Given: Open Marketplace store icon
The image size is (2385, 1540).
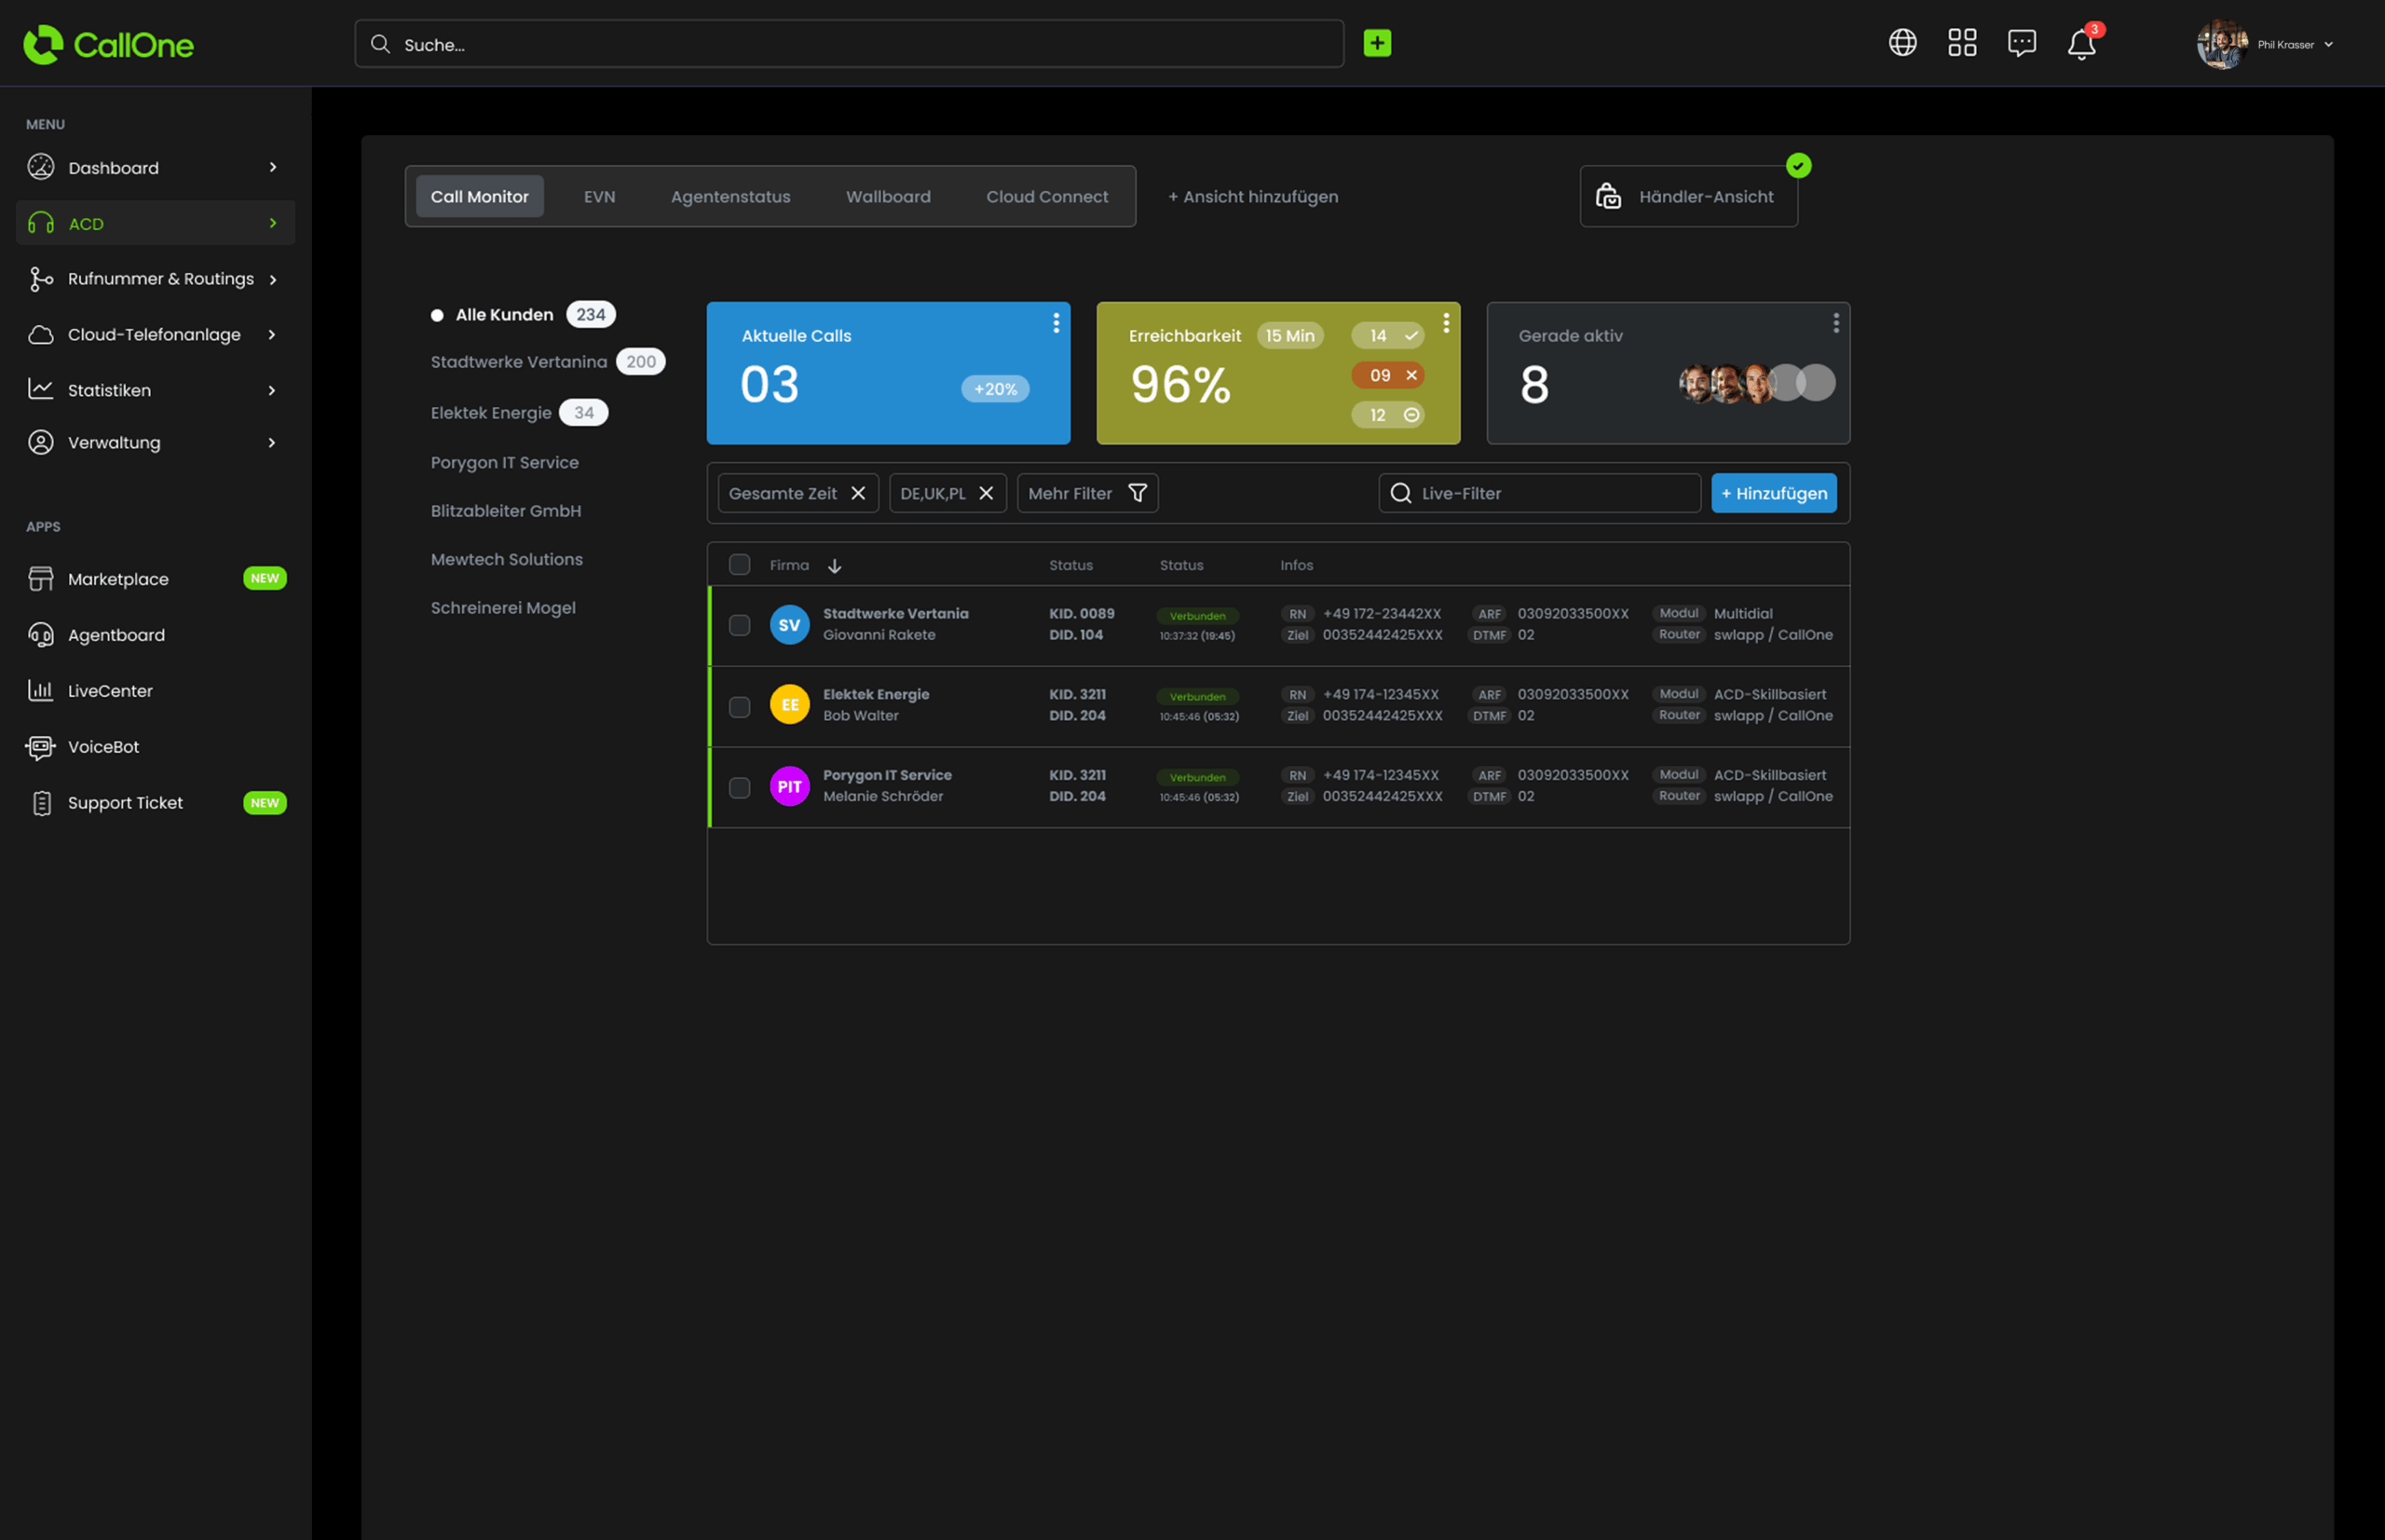Looking at the screenshot, I should 41,579.
